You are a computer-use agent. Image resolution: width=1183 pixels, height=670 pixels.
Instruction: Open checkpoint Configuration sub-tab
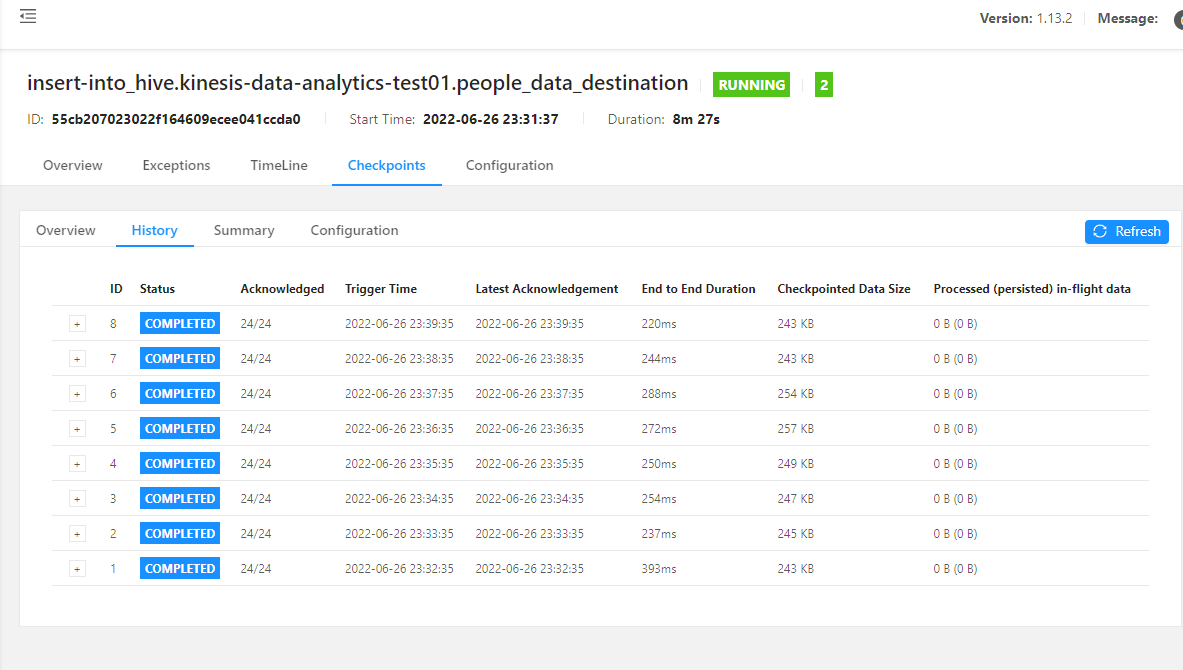click(x=355, y=230)
